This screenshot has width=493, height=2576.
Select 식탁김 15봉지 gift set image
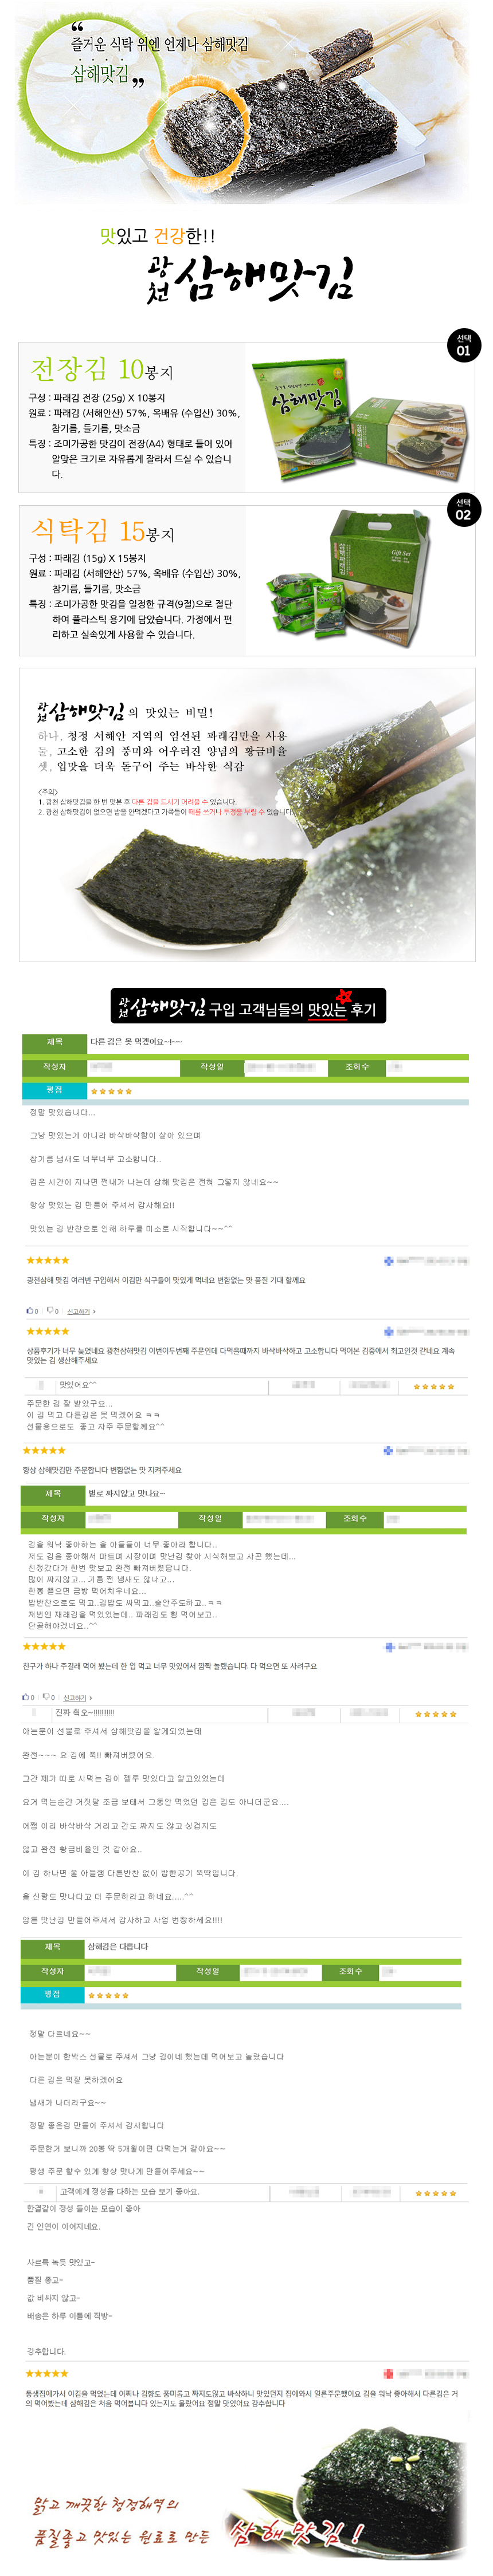[358, 580]
